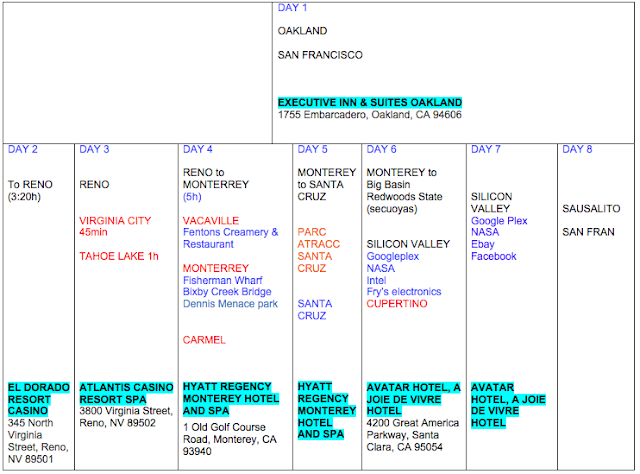
Task: Click SAN FRAN in Day 8
Action: [588, 232]
